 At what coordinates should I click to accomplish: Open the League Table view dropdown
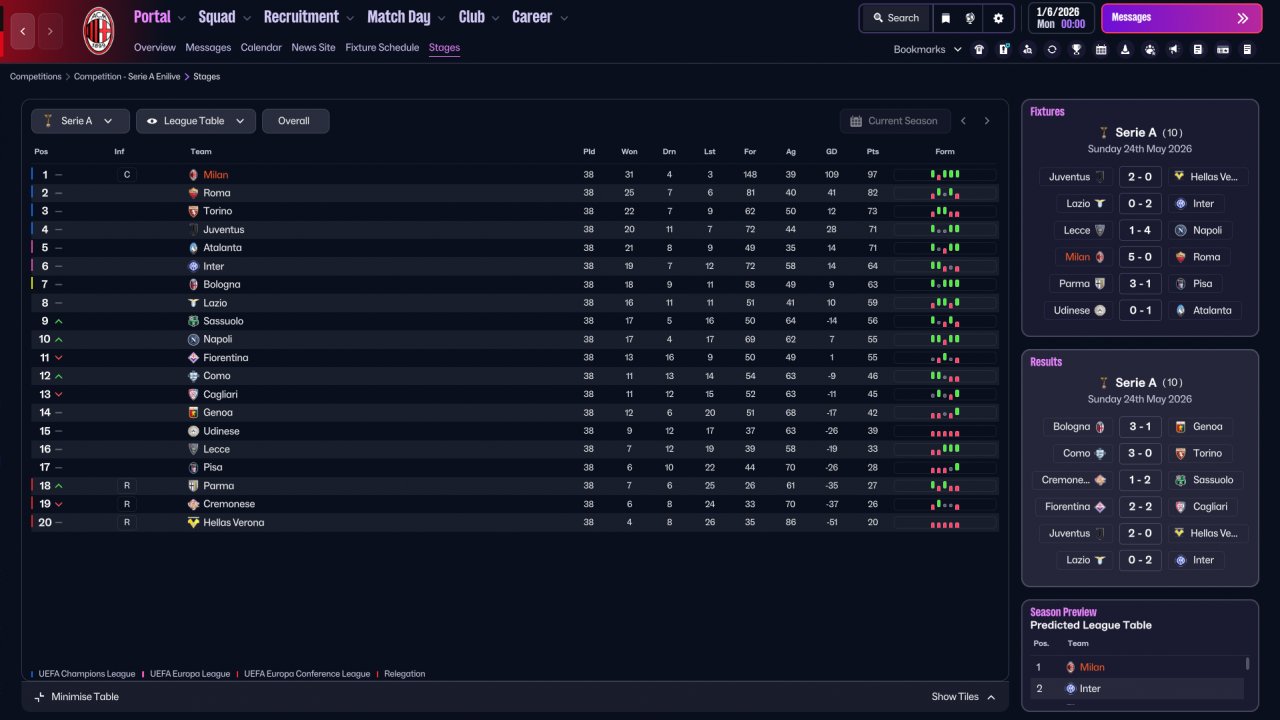196,121
